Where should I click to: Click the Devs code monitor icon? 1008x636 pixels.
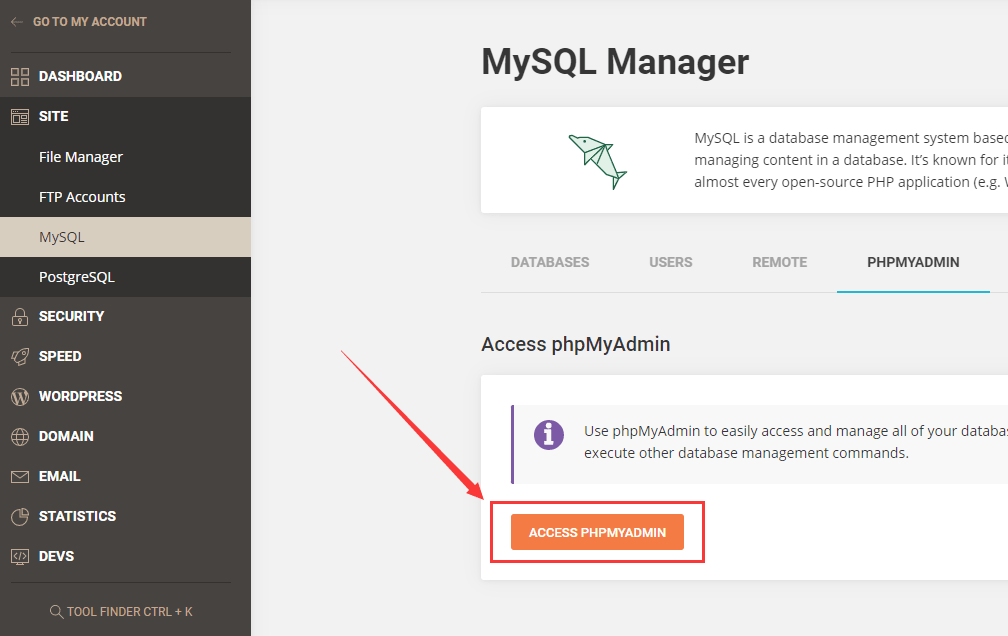click(20, 556)
